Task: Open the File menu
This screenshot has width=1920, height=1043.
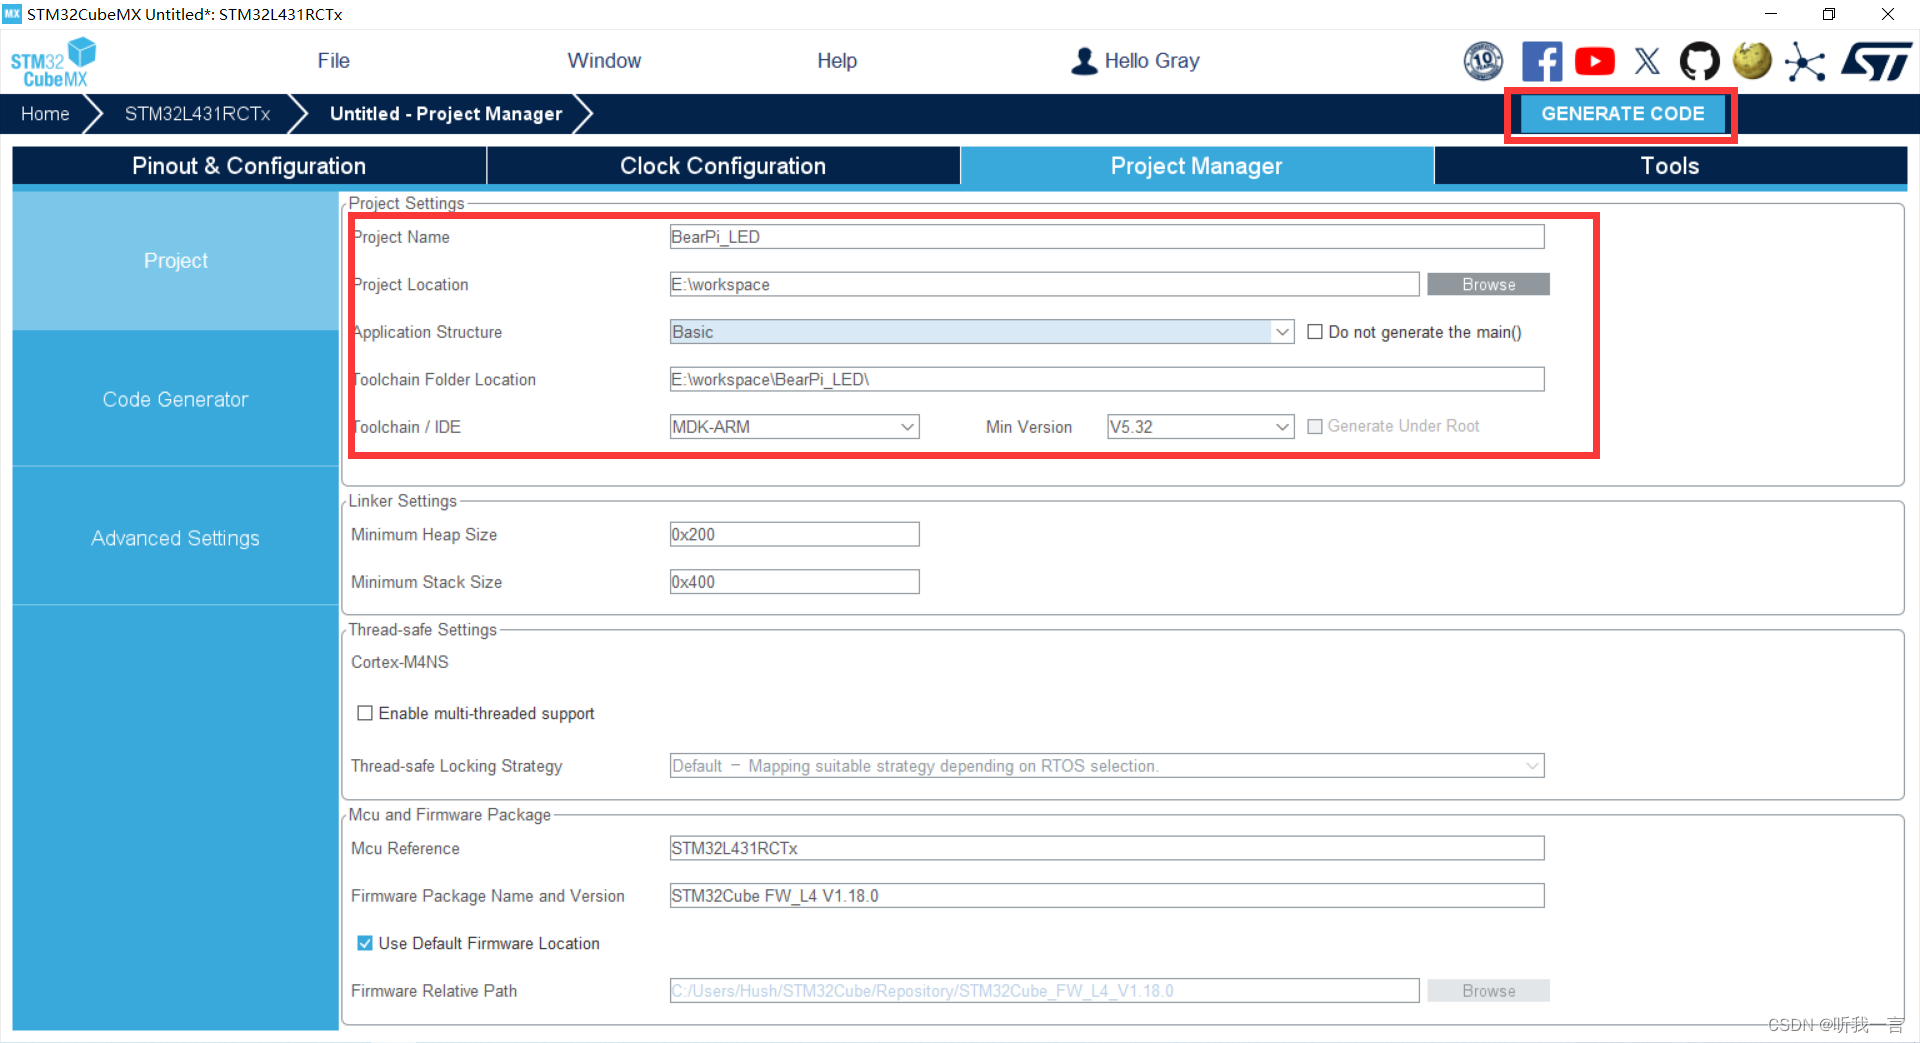Action: click(x=333, y=61)
